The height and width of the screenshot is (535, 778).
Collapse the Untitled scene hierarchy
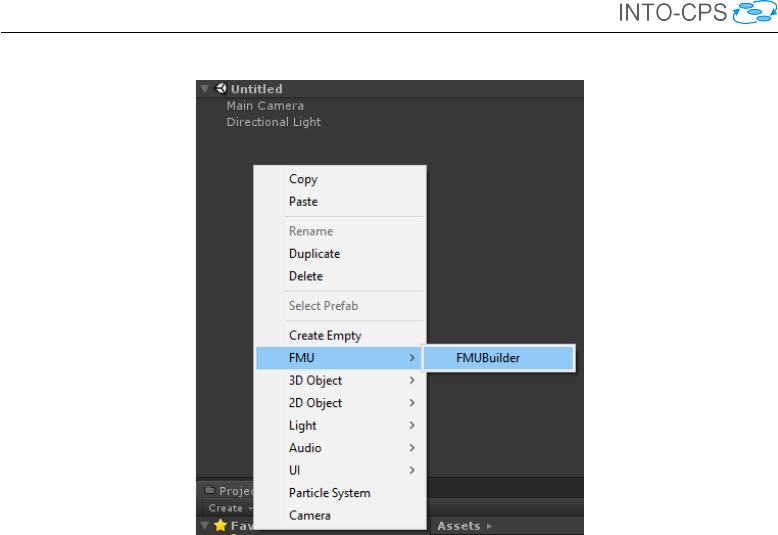point(205,89)
